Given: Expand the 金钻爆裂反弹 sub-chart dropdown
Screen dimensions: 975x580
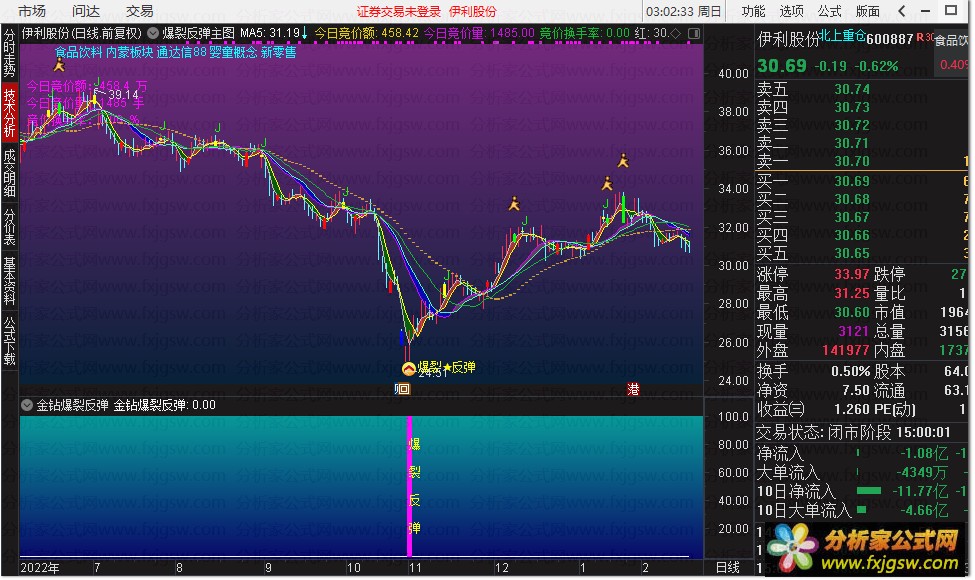Looking at the screenshot, I should click(x=27, y=405).
